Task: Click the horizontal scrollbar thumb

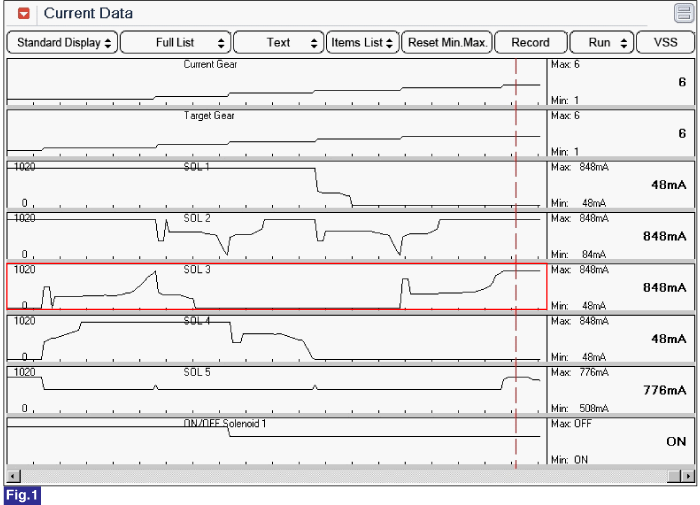Action: tap(674, 476)
